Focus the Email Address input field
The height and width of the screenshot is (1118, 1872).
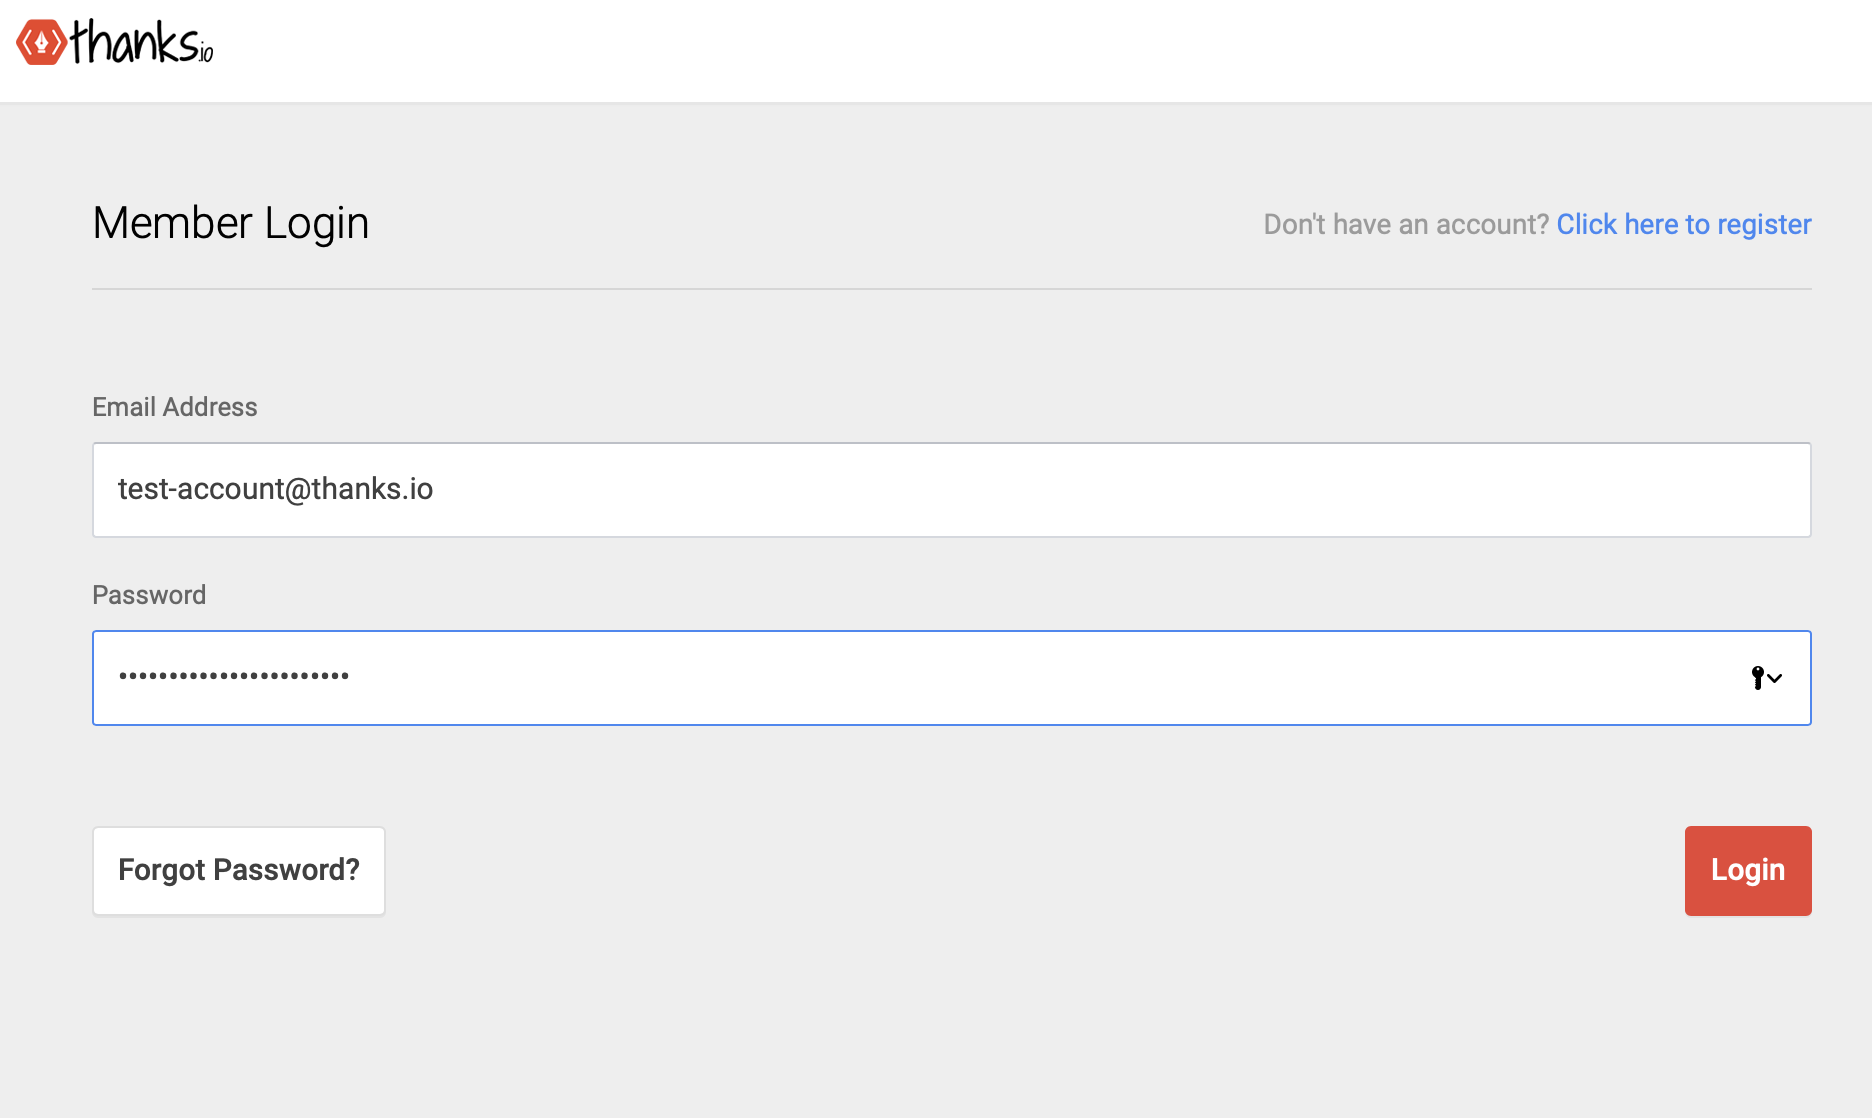click(950, 490)
